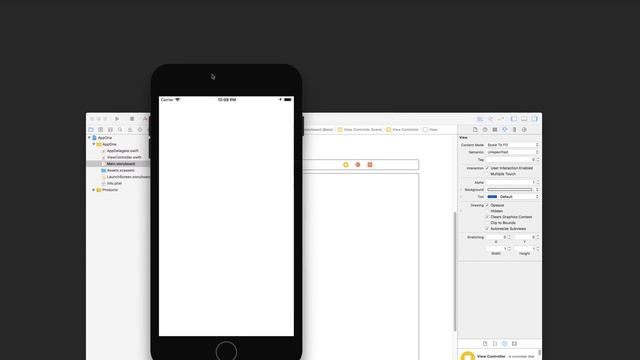Viewport: 640px width, 360px height.
Task: Click the Exit icon in scene dock
Action: coord(370,165)
